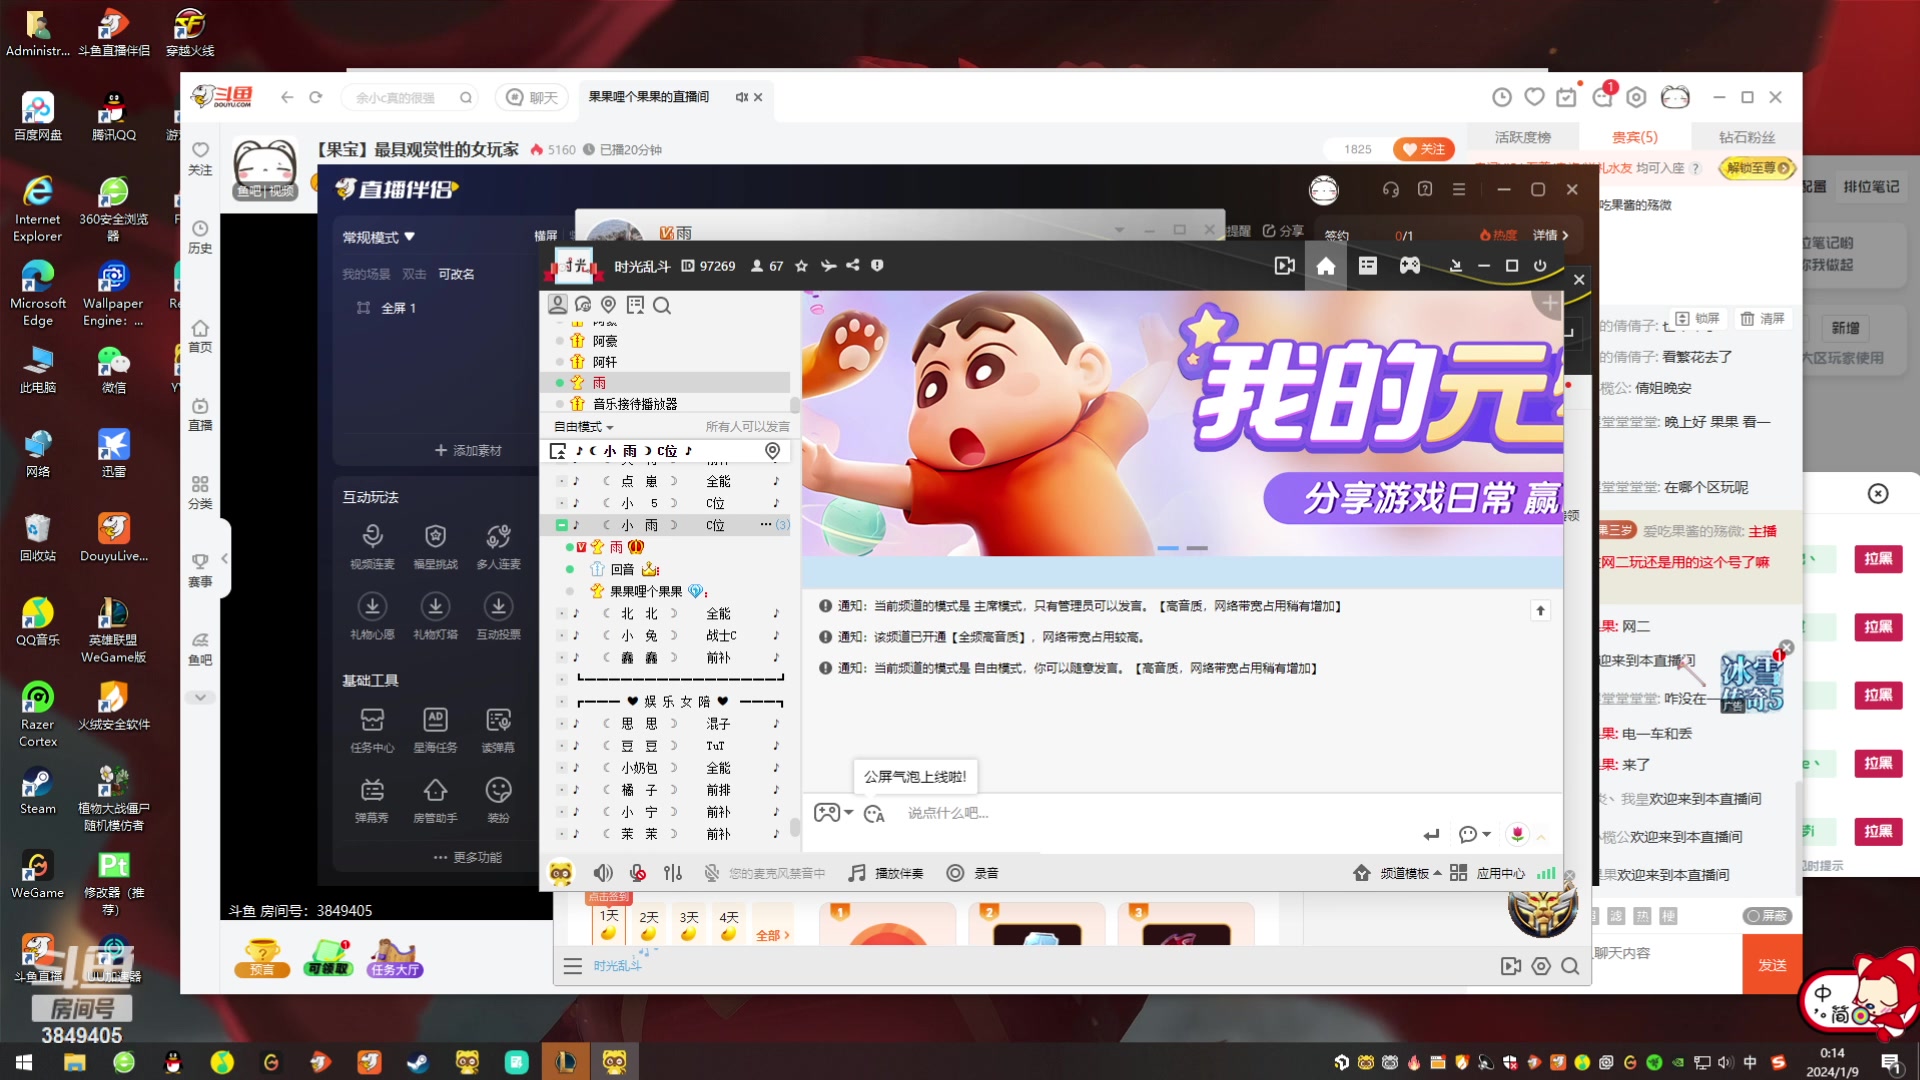
Task: Switch to 贵宾(5) tab
Action: click(x=1634, y=137)
